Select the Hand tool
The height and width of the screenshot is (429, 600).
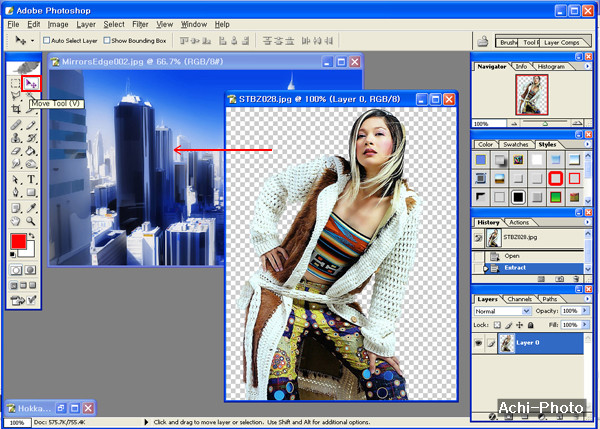[16, 220]
